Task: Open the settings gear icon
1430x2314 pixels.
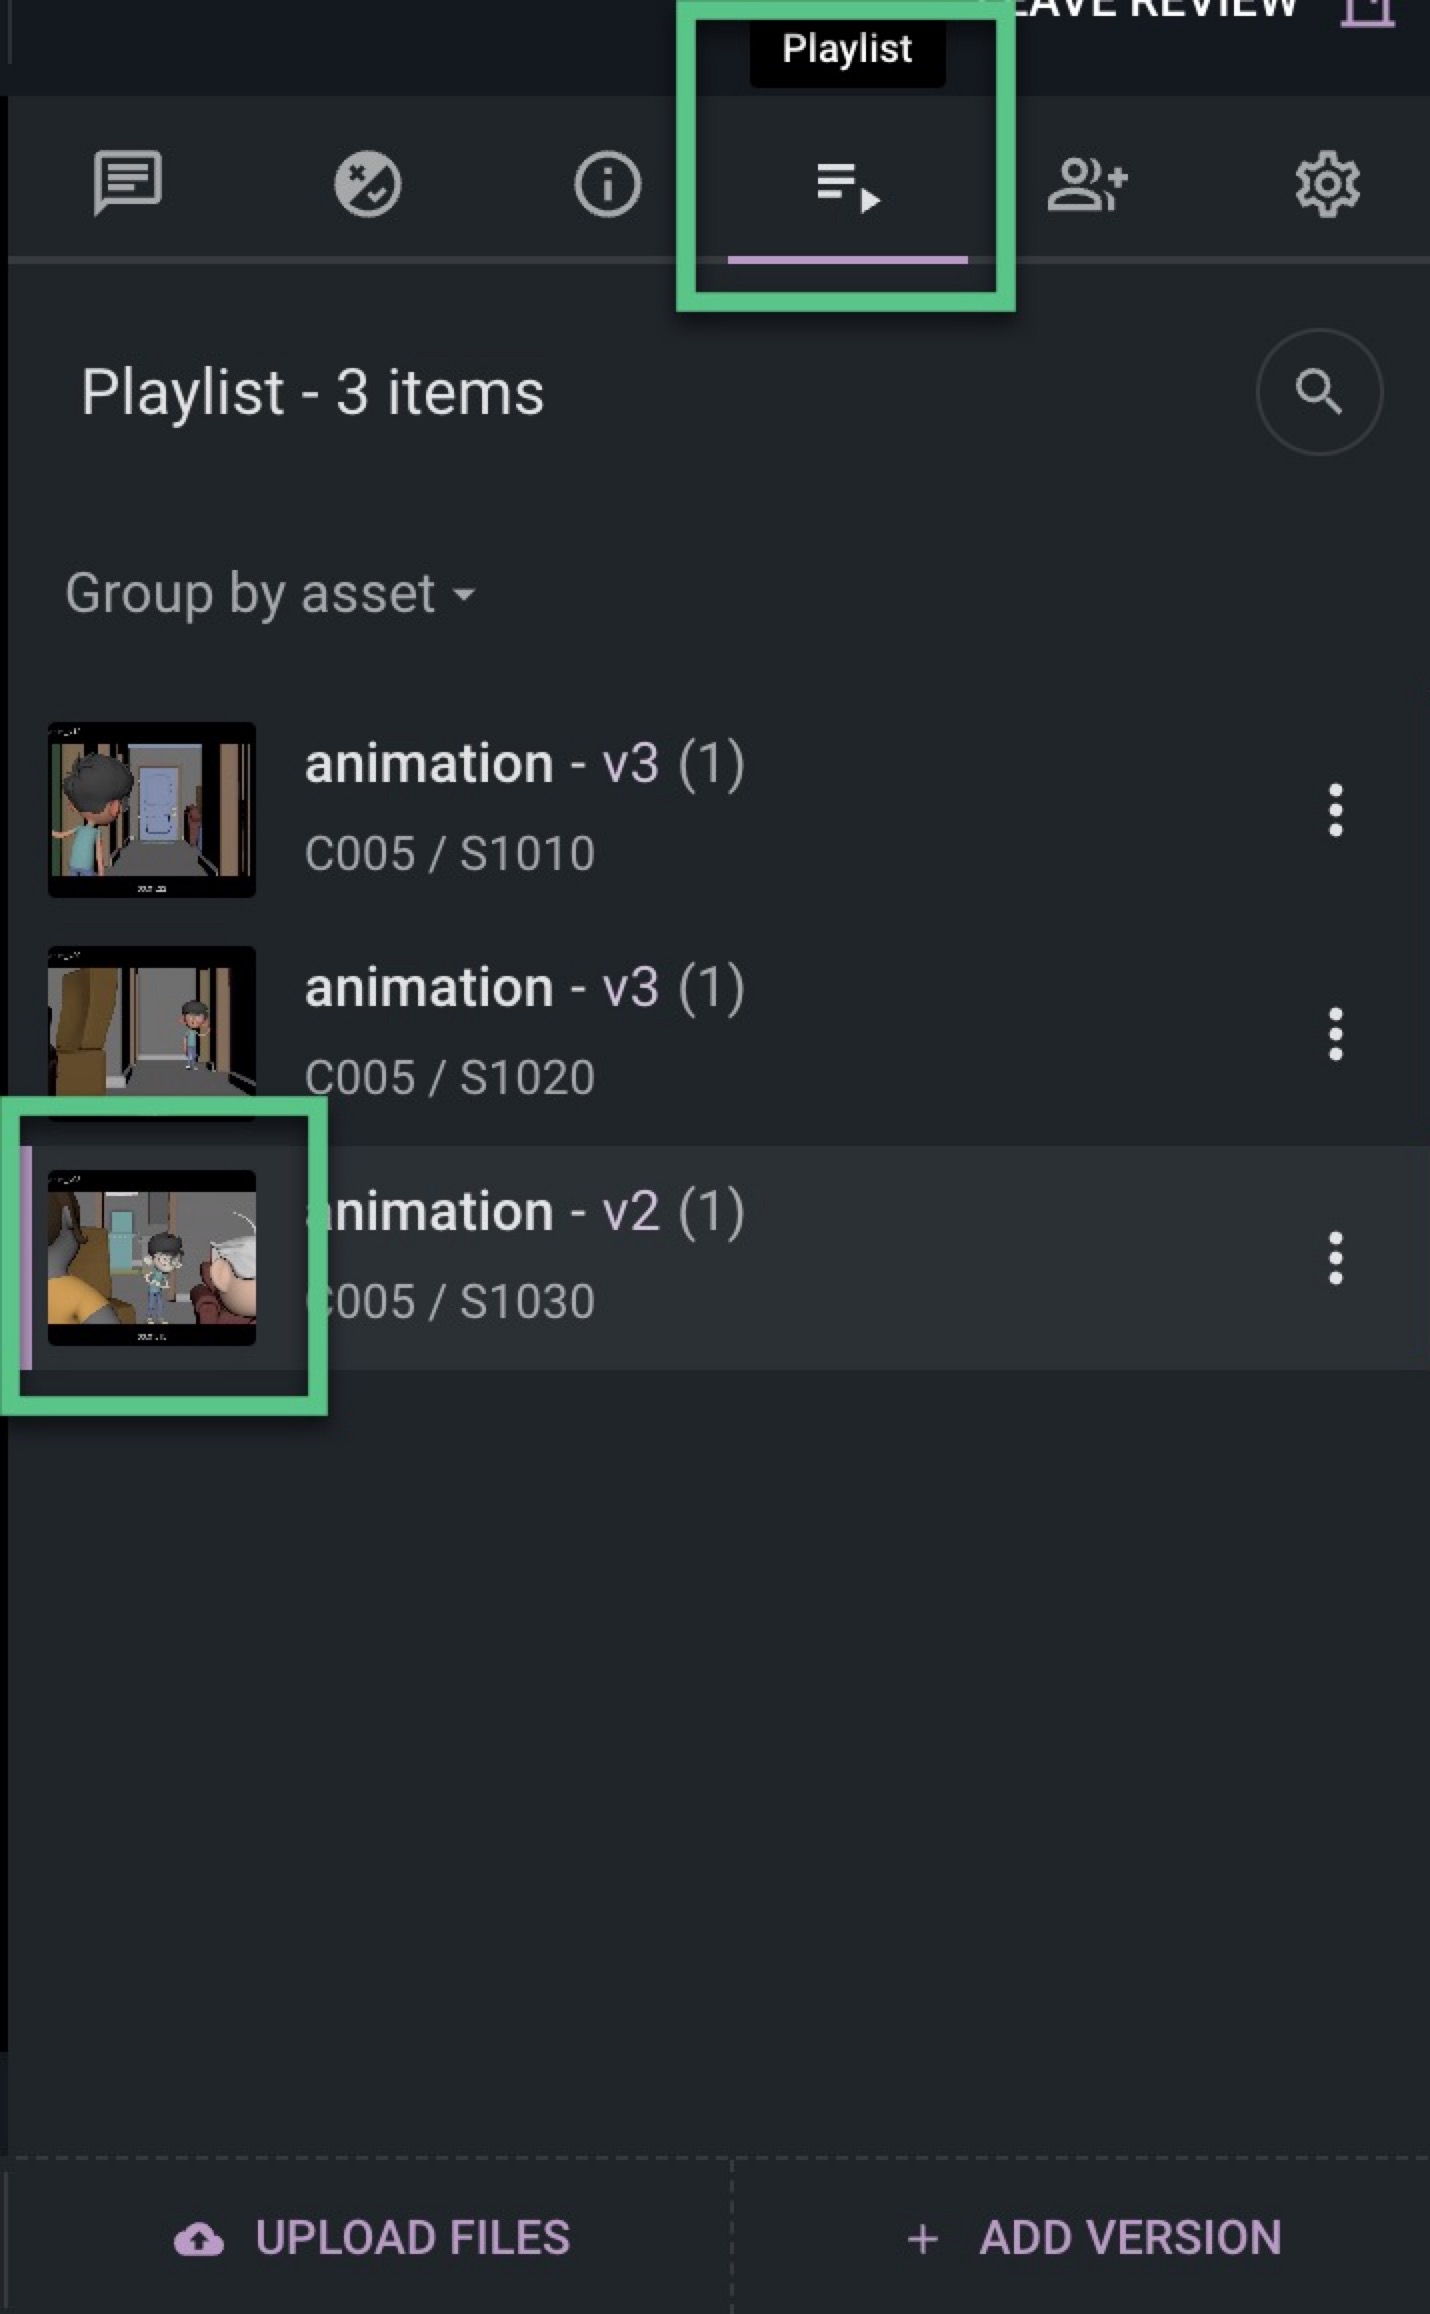Action: tap(1327, 184)
